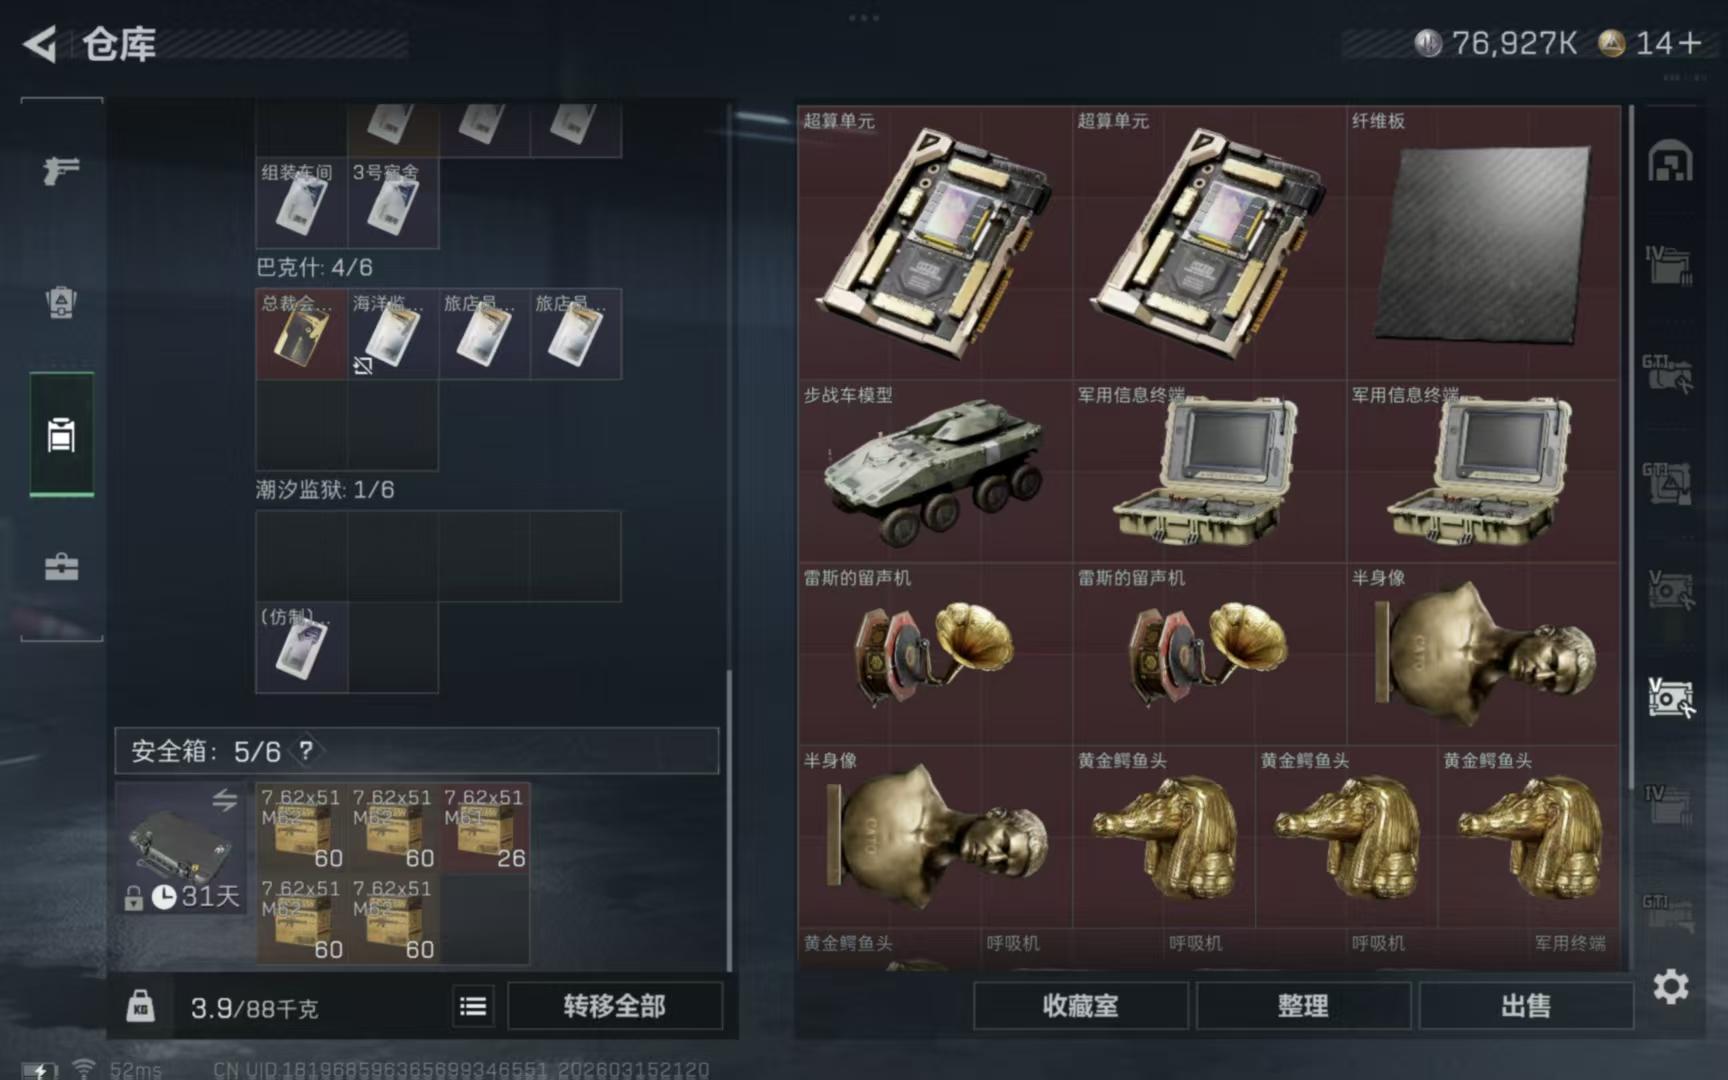Click the 转移全部 button
The height and width of the screenshot is (1080, 1728).
[x=615, y=1006]
